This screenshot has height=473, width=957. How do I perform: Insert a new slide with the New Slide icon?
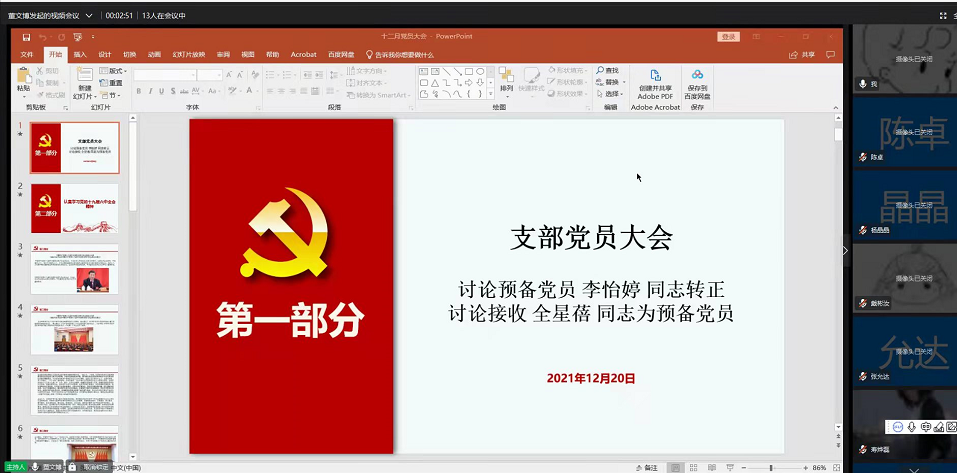[85, 75]
